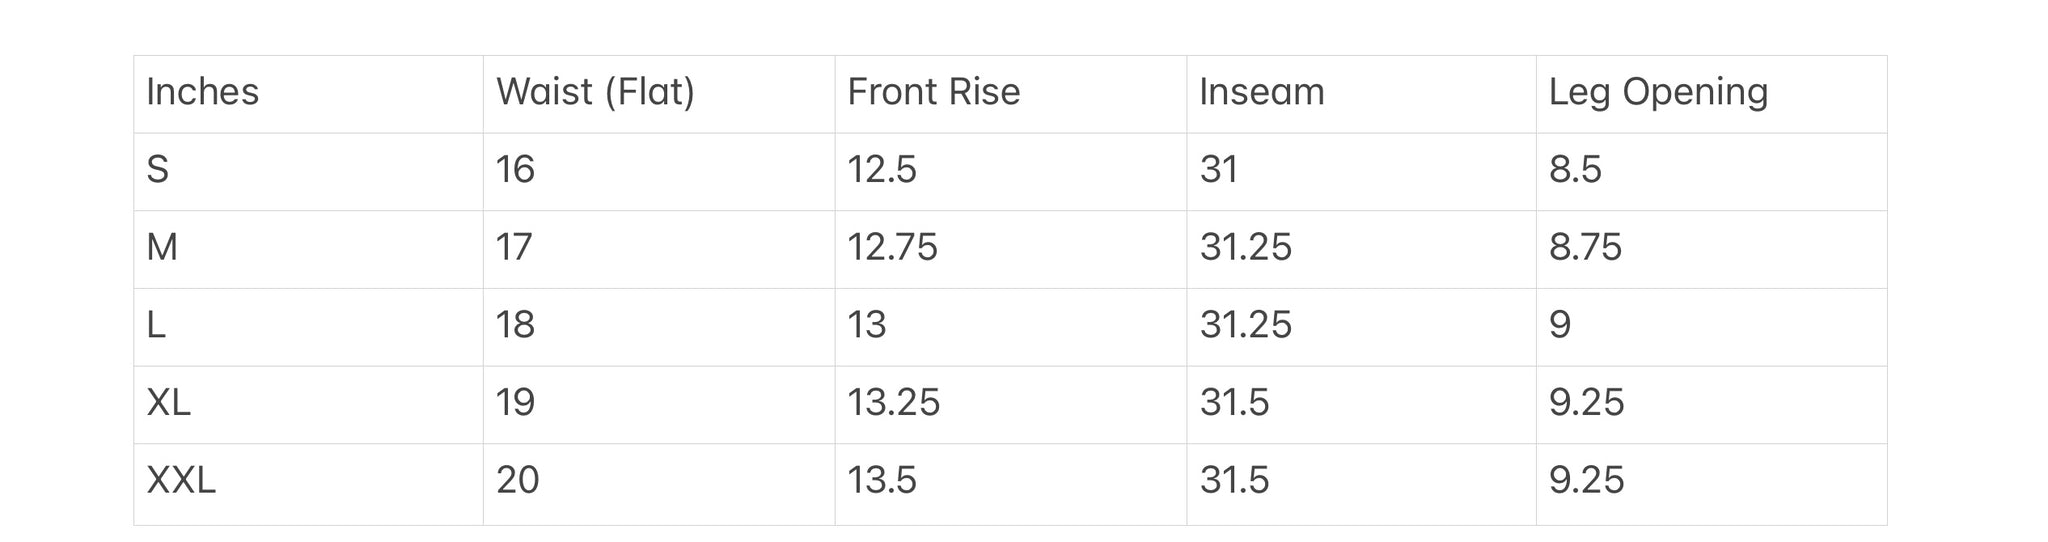
Task: Click the Waist (Flat) column header
Action: (x=595, y=92)
